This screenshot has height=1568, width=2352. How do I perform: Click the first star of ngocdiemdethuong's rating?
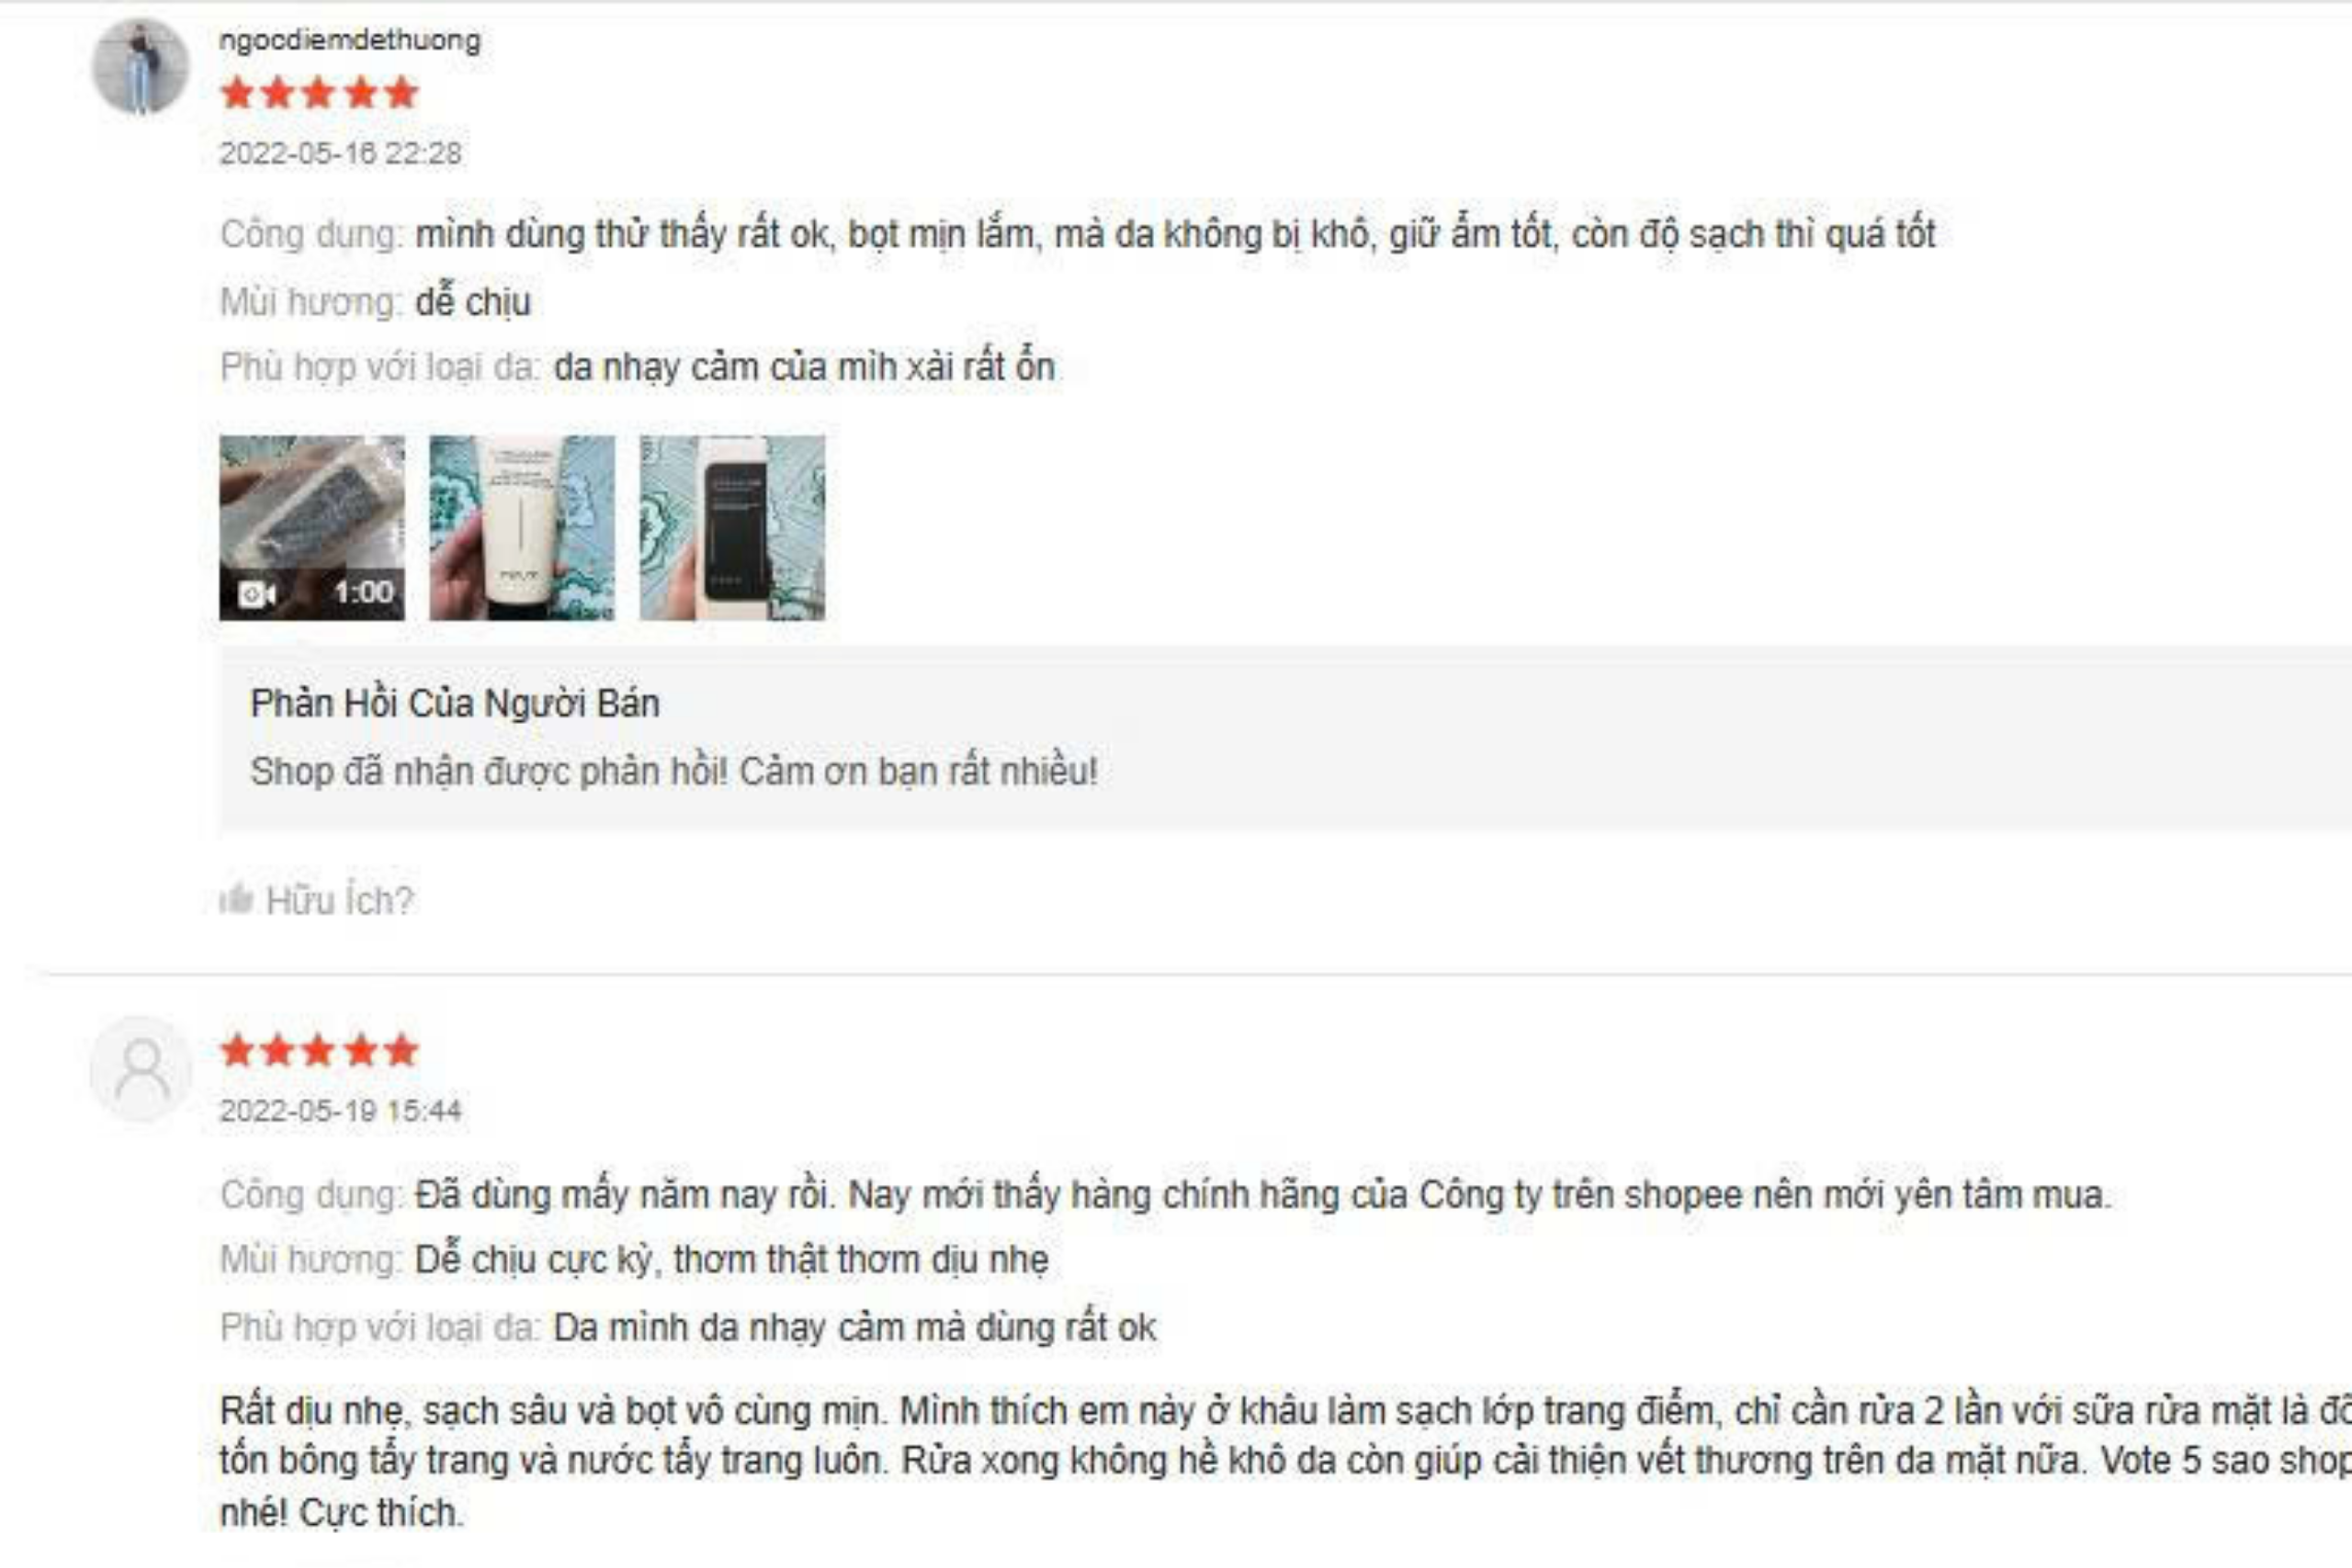coord(238,93)
